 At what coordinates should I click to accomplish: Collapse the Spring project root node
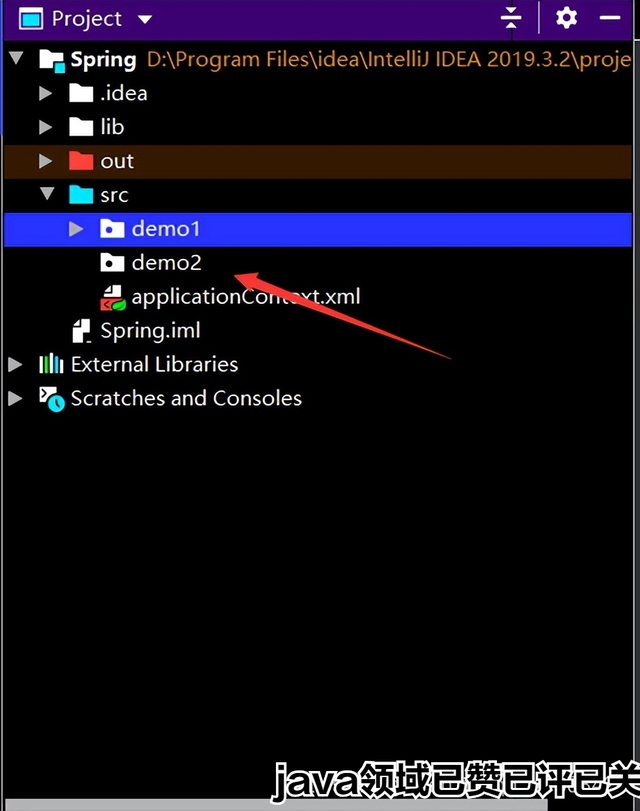[x=17, y=57]
